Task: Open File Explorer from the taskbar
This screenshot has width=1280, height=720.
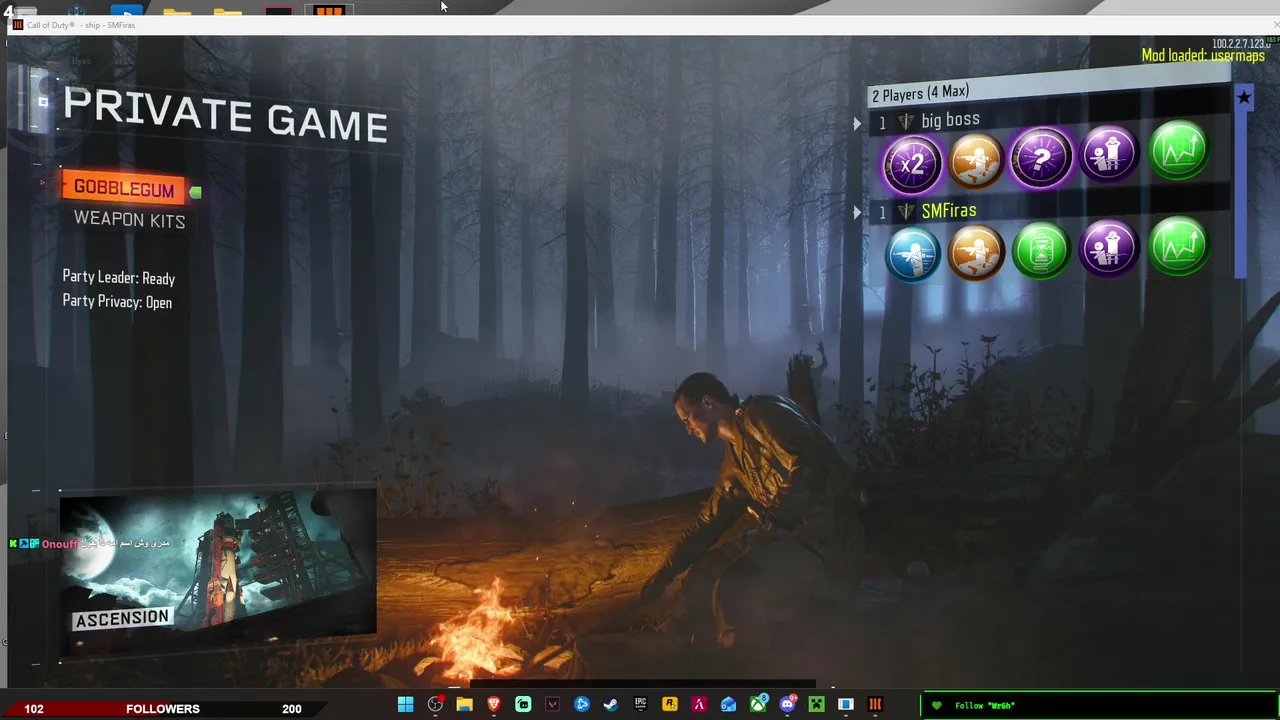Action: (x=464, y=705)
